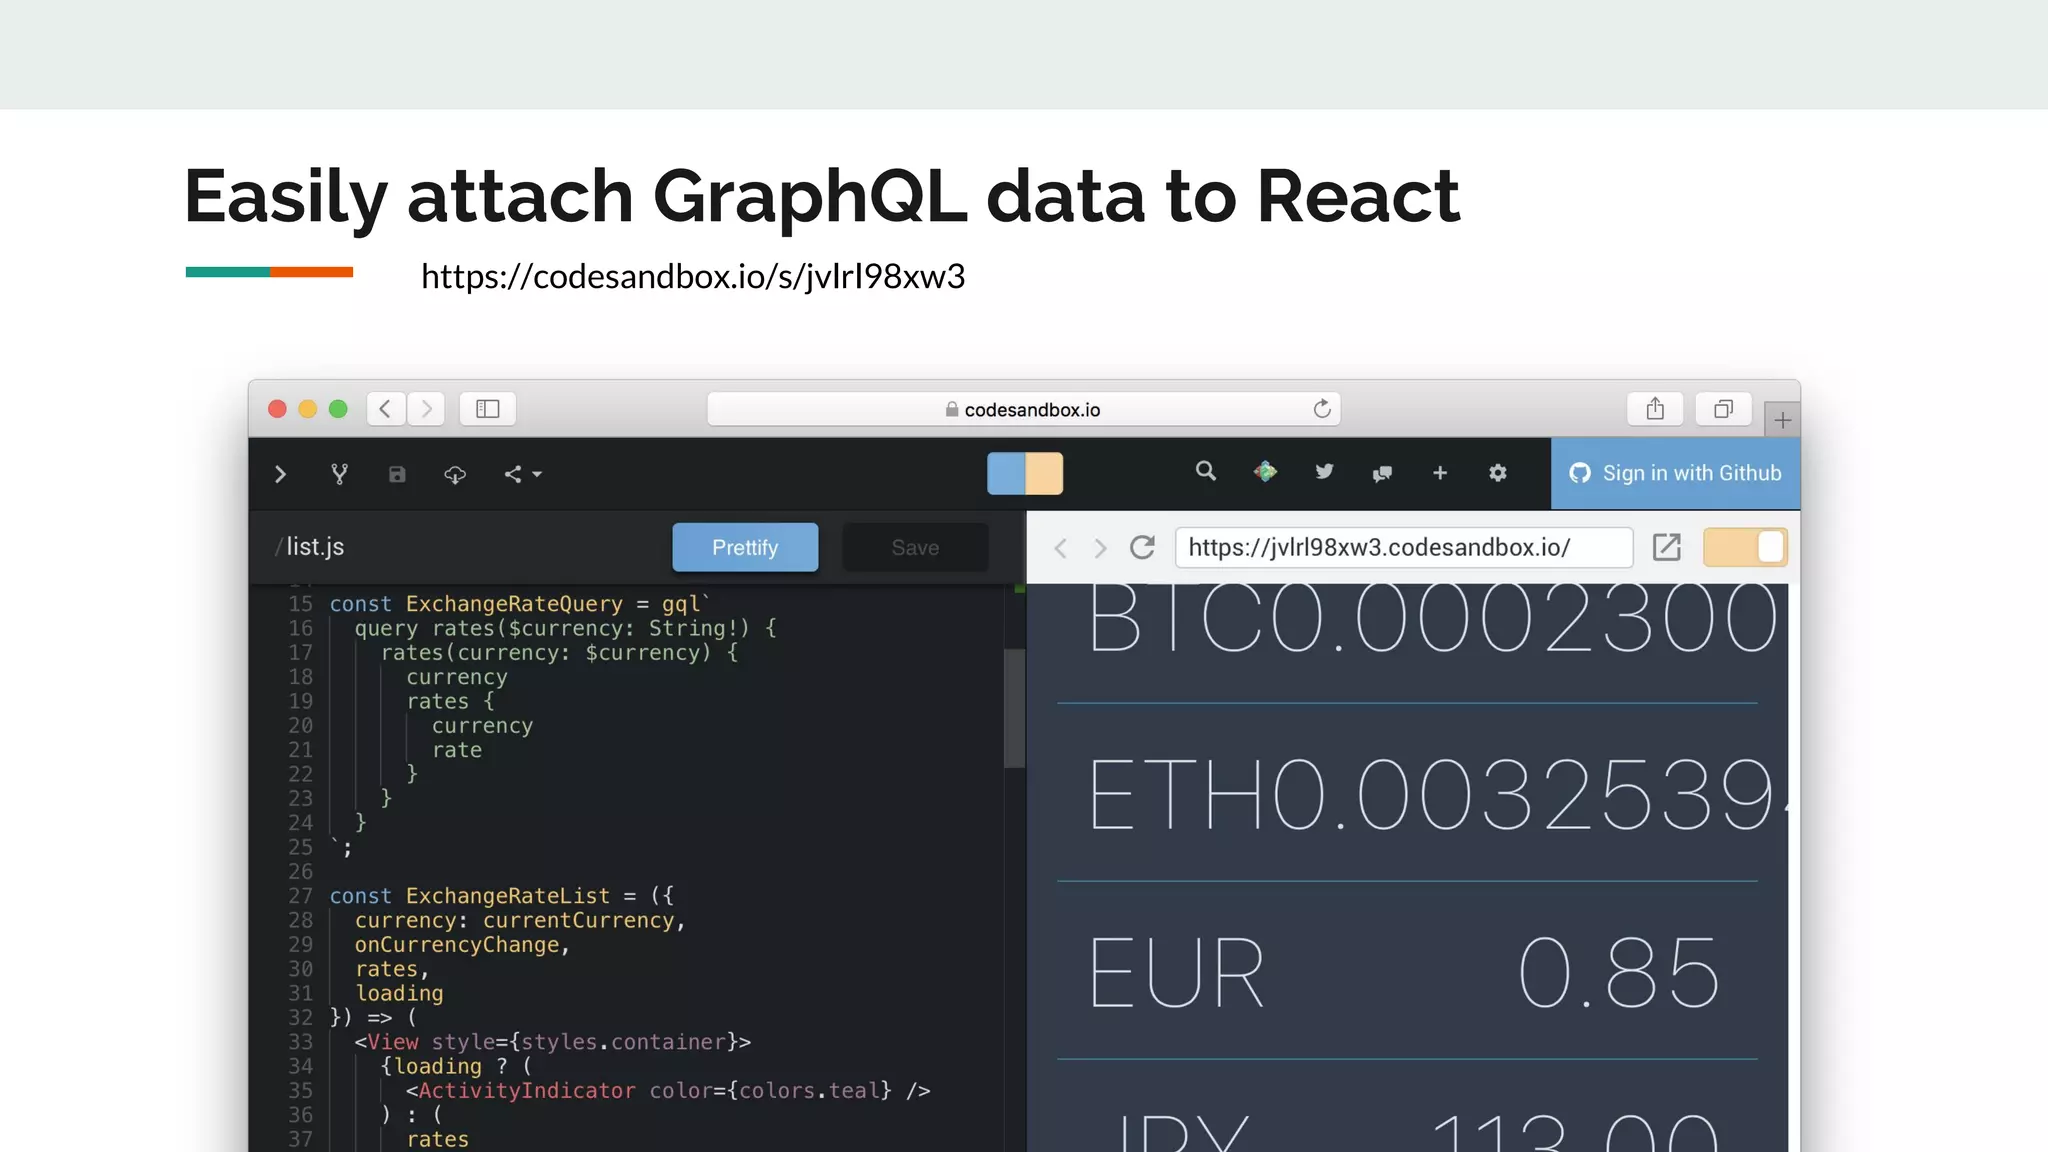Expand the CodeSandbox sidebar chevron
The width and height of the screenshot is (2048, 1152).
pos(280,474)
